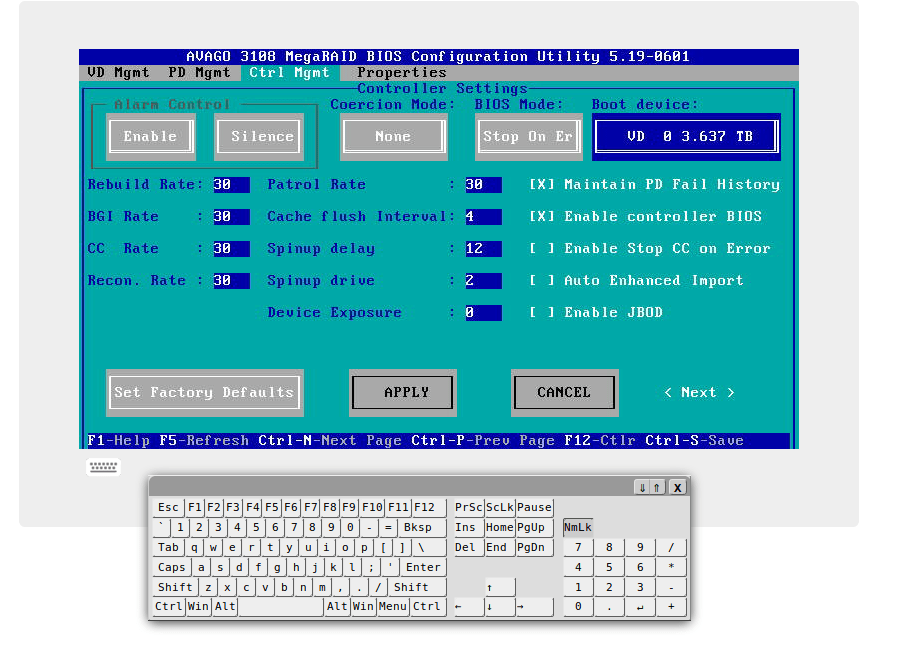Click the PgDn key on virtual keyboard
Image resolution: width=909 pixels, height=660 pixels.
click(533, 547)
